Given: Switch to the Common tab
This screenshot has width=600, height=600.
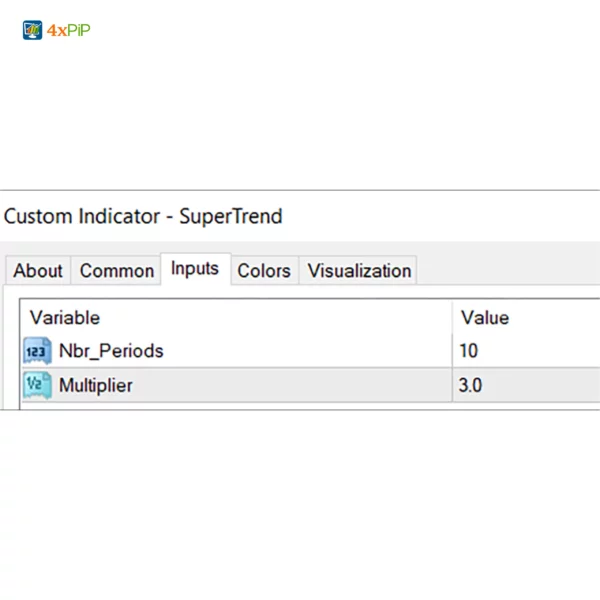Looking at the screenshot, I should (x=117, y=271).
